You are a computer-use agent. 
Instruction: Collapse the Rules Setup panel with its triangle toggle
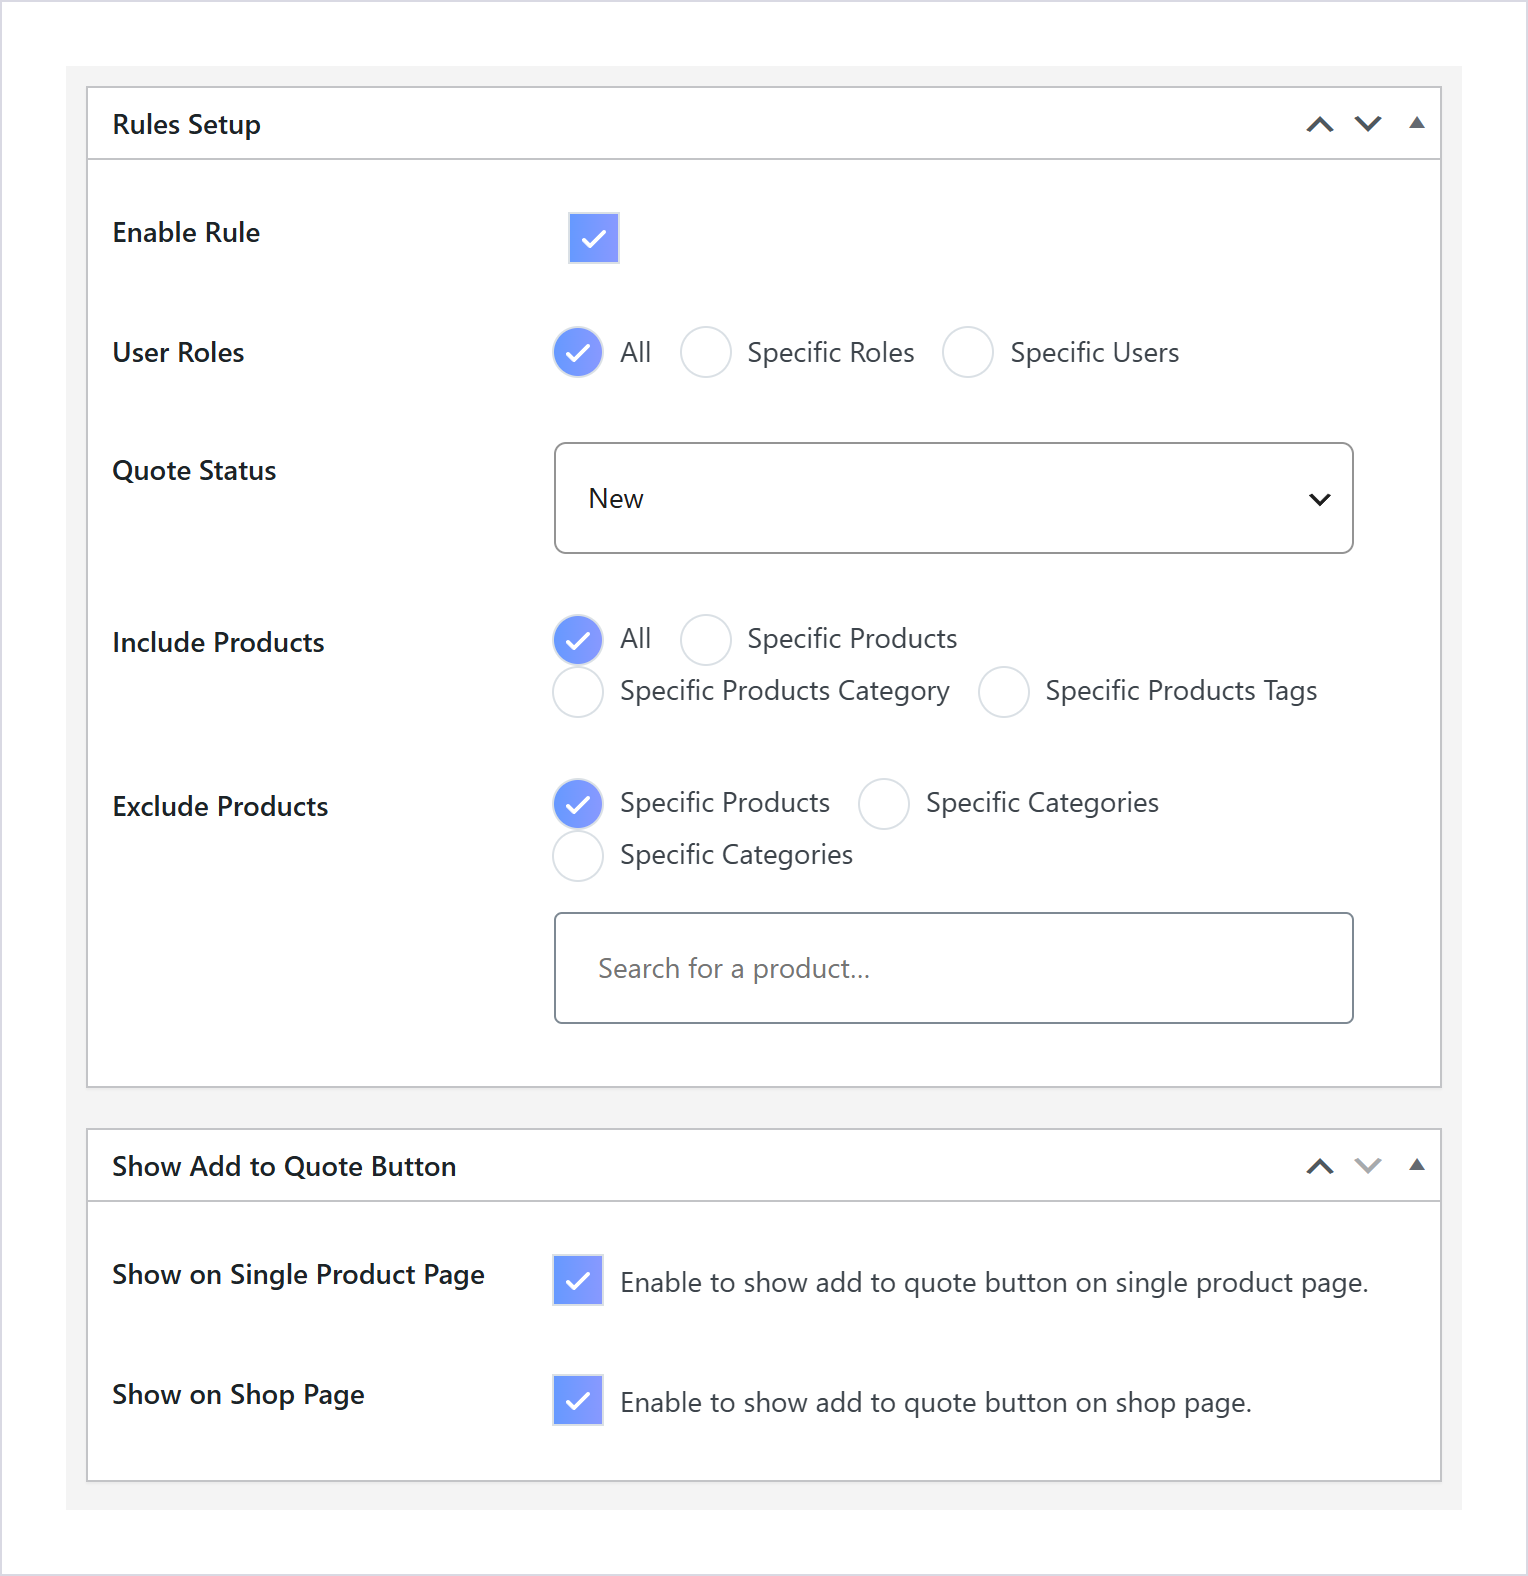pyautogui.click(x=1417, y=123)
